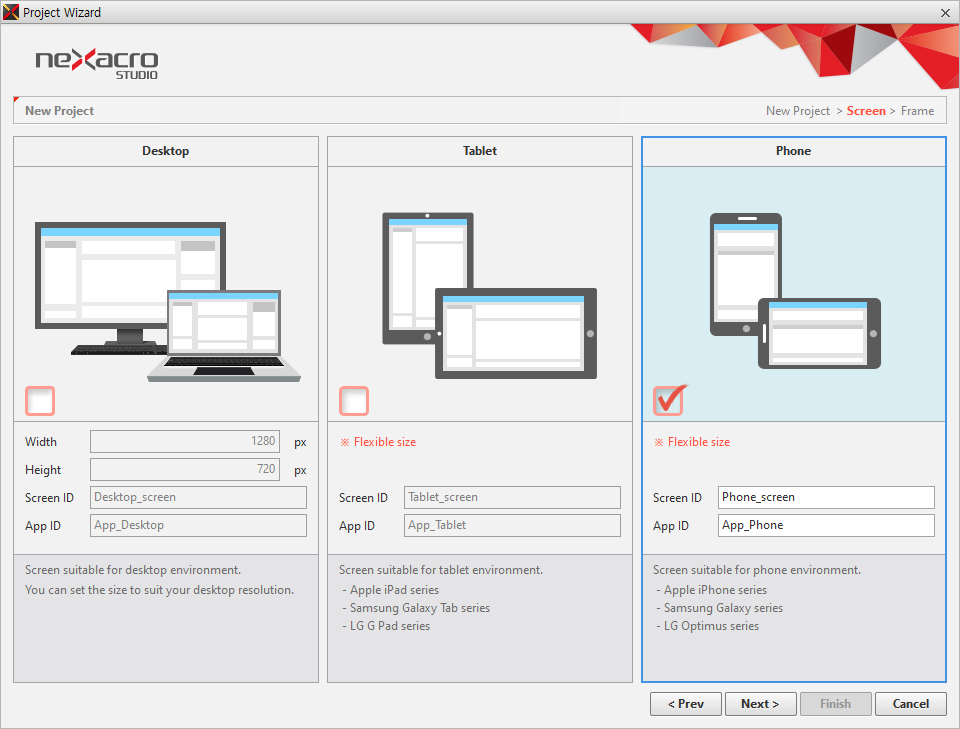Uncheck the Phone screen checkbox
The height and width of the screenshot is (729, 960).
point(668,400)
